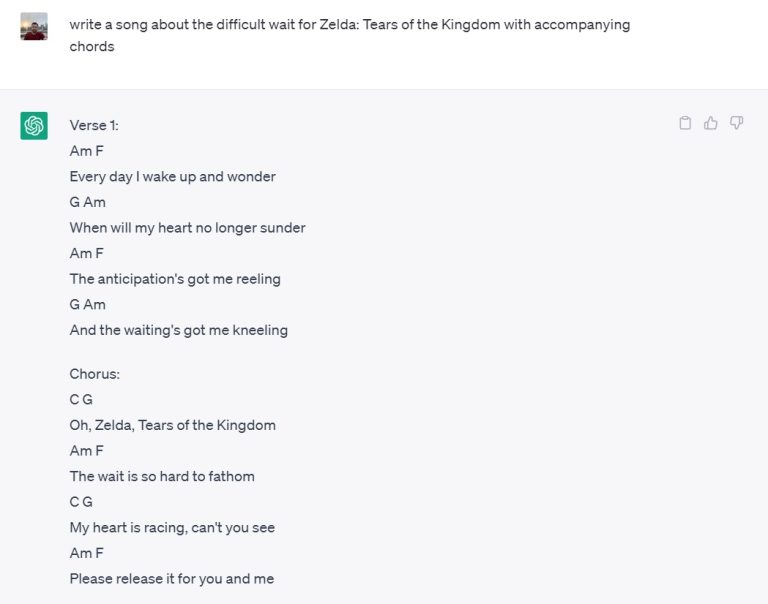Click the first 'G Am' chord line

[88, 202]
